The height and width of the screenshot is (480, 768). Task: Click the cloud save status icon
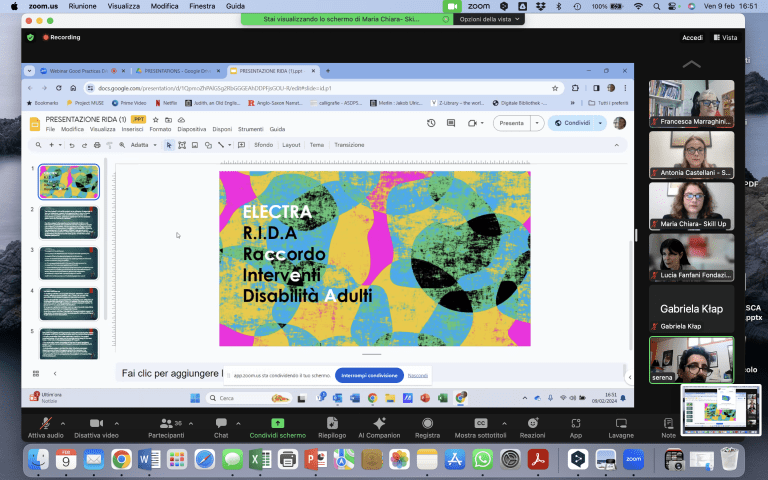181,120
